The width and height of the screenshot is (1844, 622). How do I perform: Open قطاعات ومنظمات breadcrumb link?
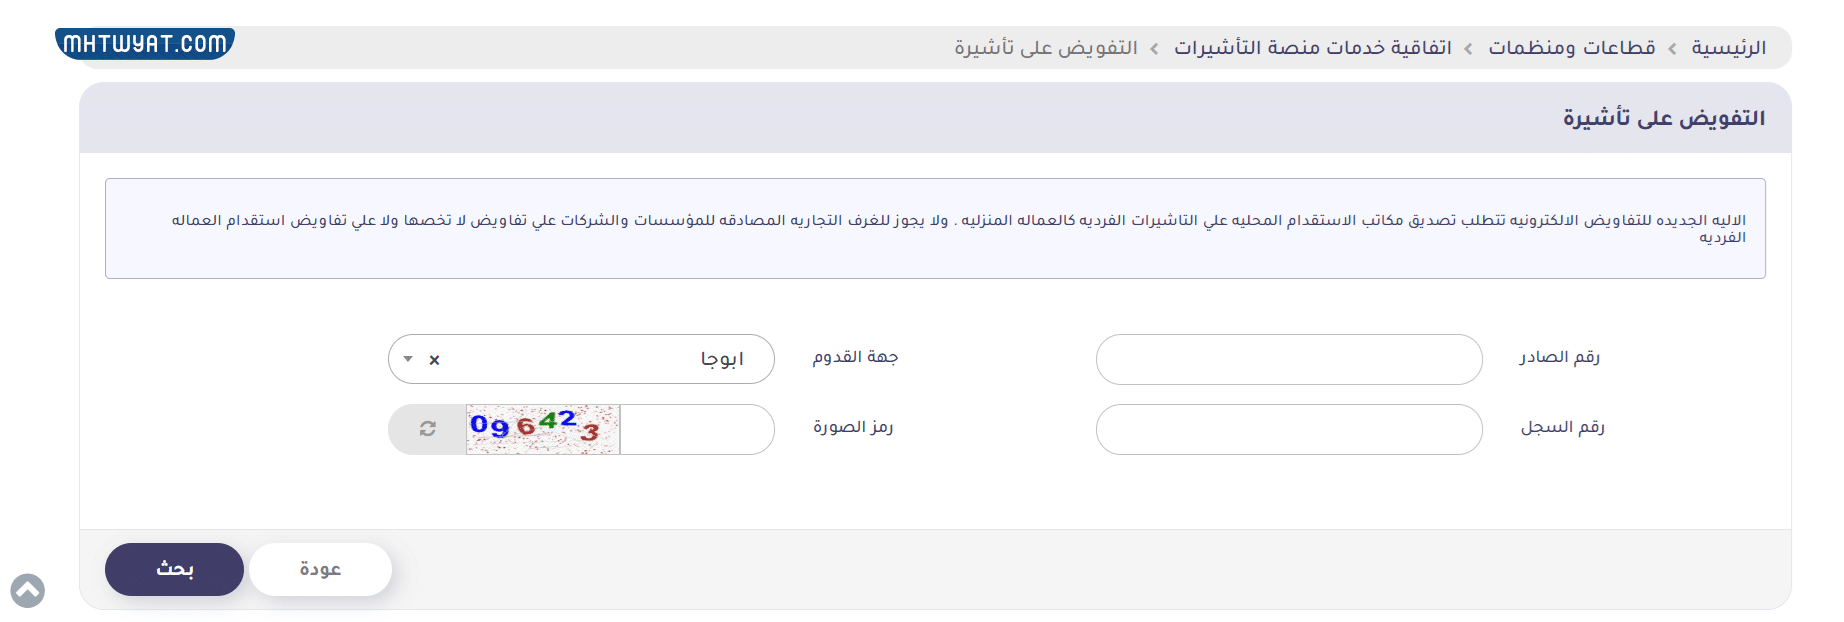[1571, 48]
